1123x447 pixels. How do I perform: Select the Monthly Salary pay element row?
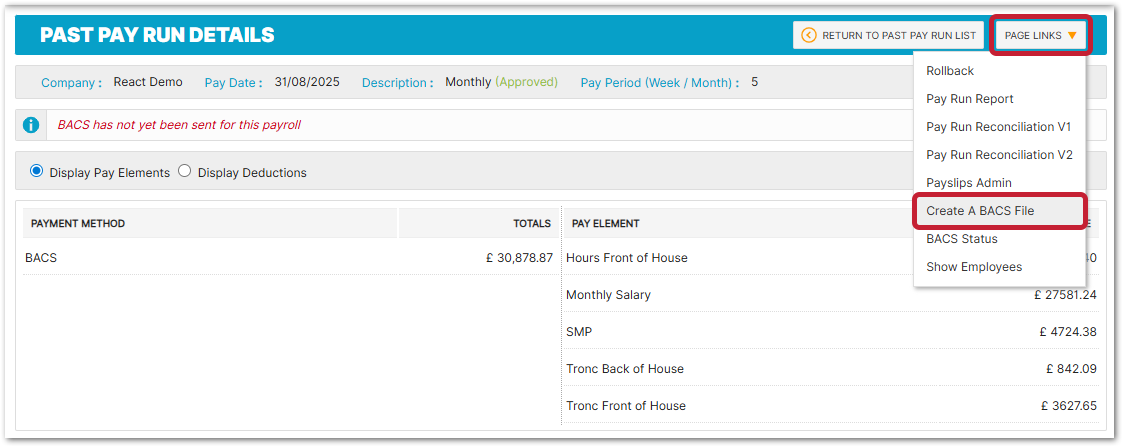(x=608, y=295)
